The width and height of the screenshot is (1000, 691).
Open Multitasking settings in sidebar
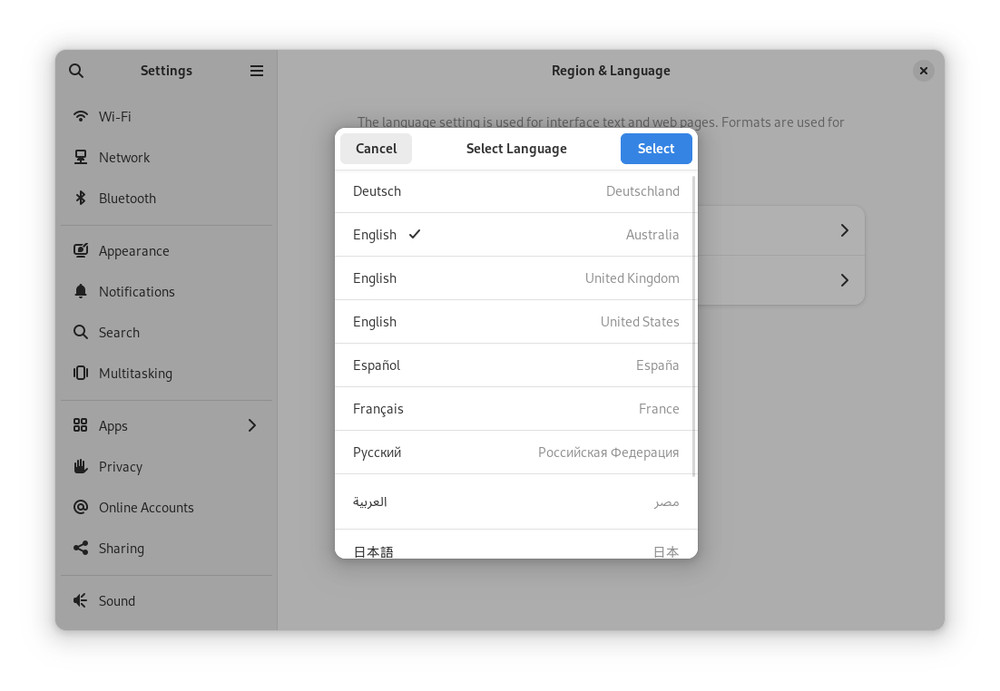click(x=135, y=373)
